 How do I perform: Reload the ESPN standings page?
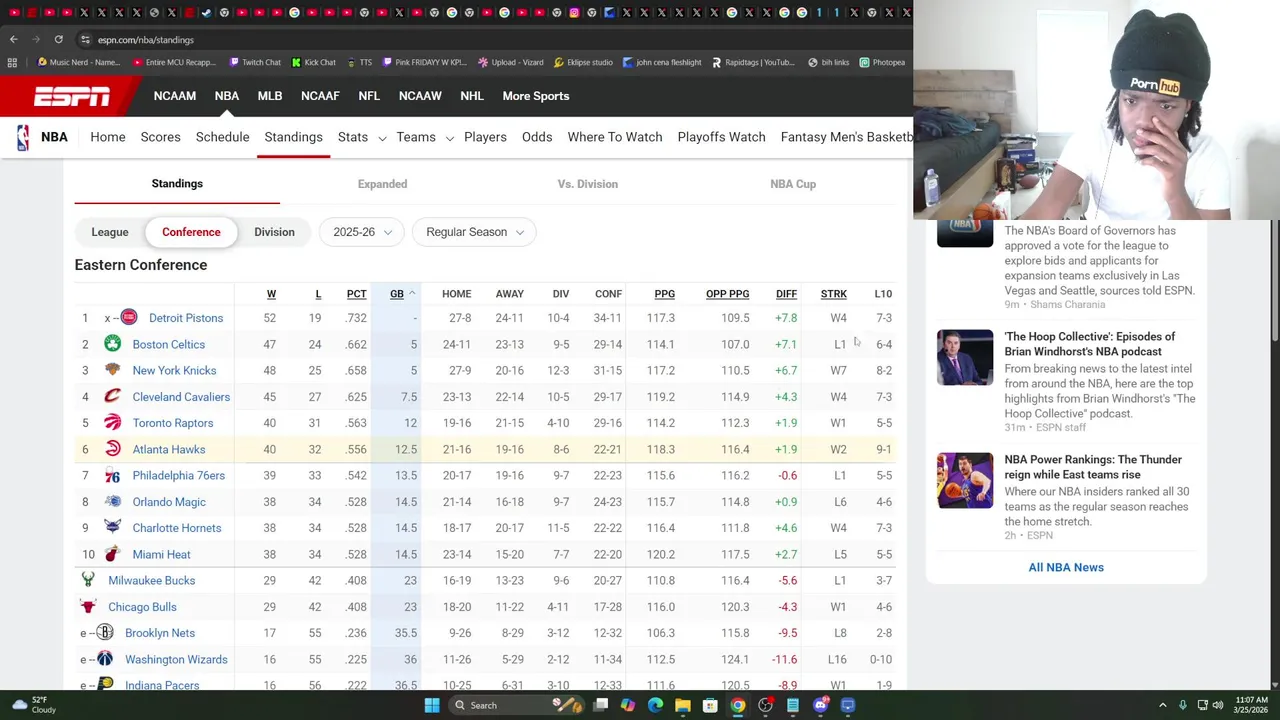[58, 39]
